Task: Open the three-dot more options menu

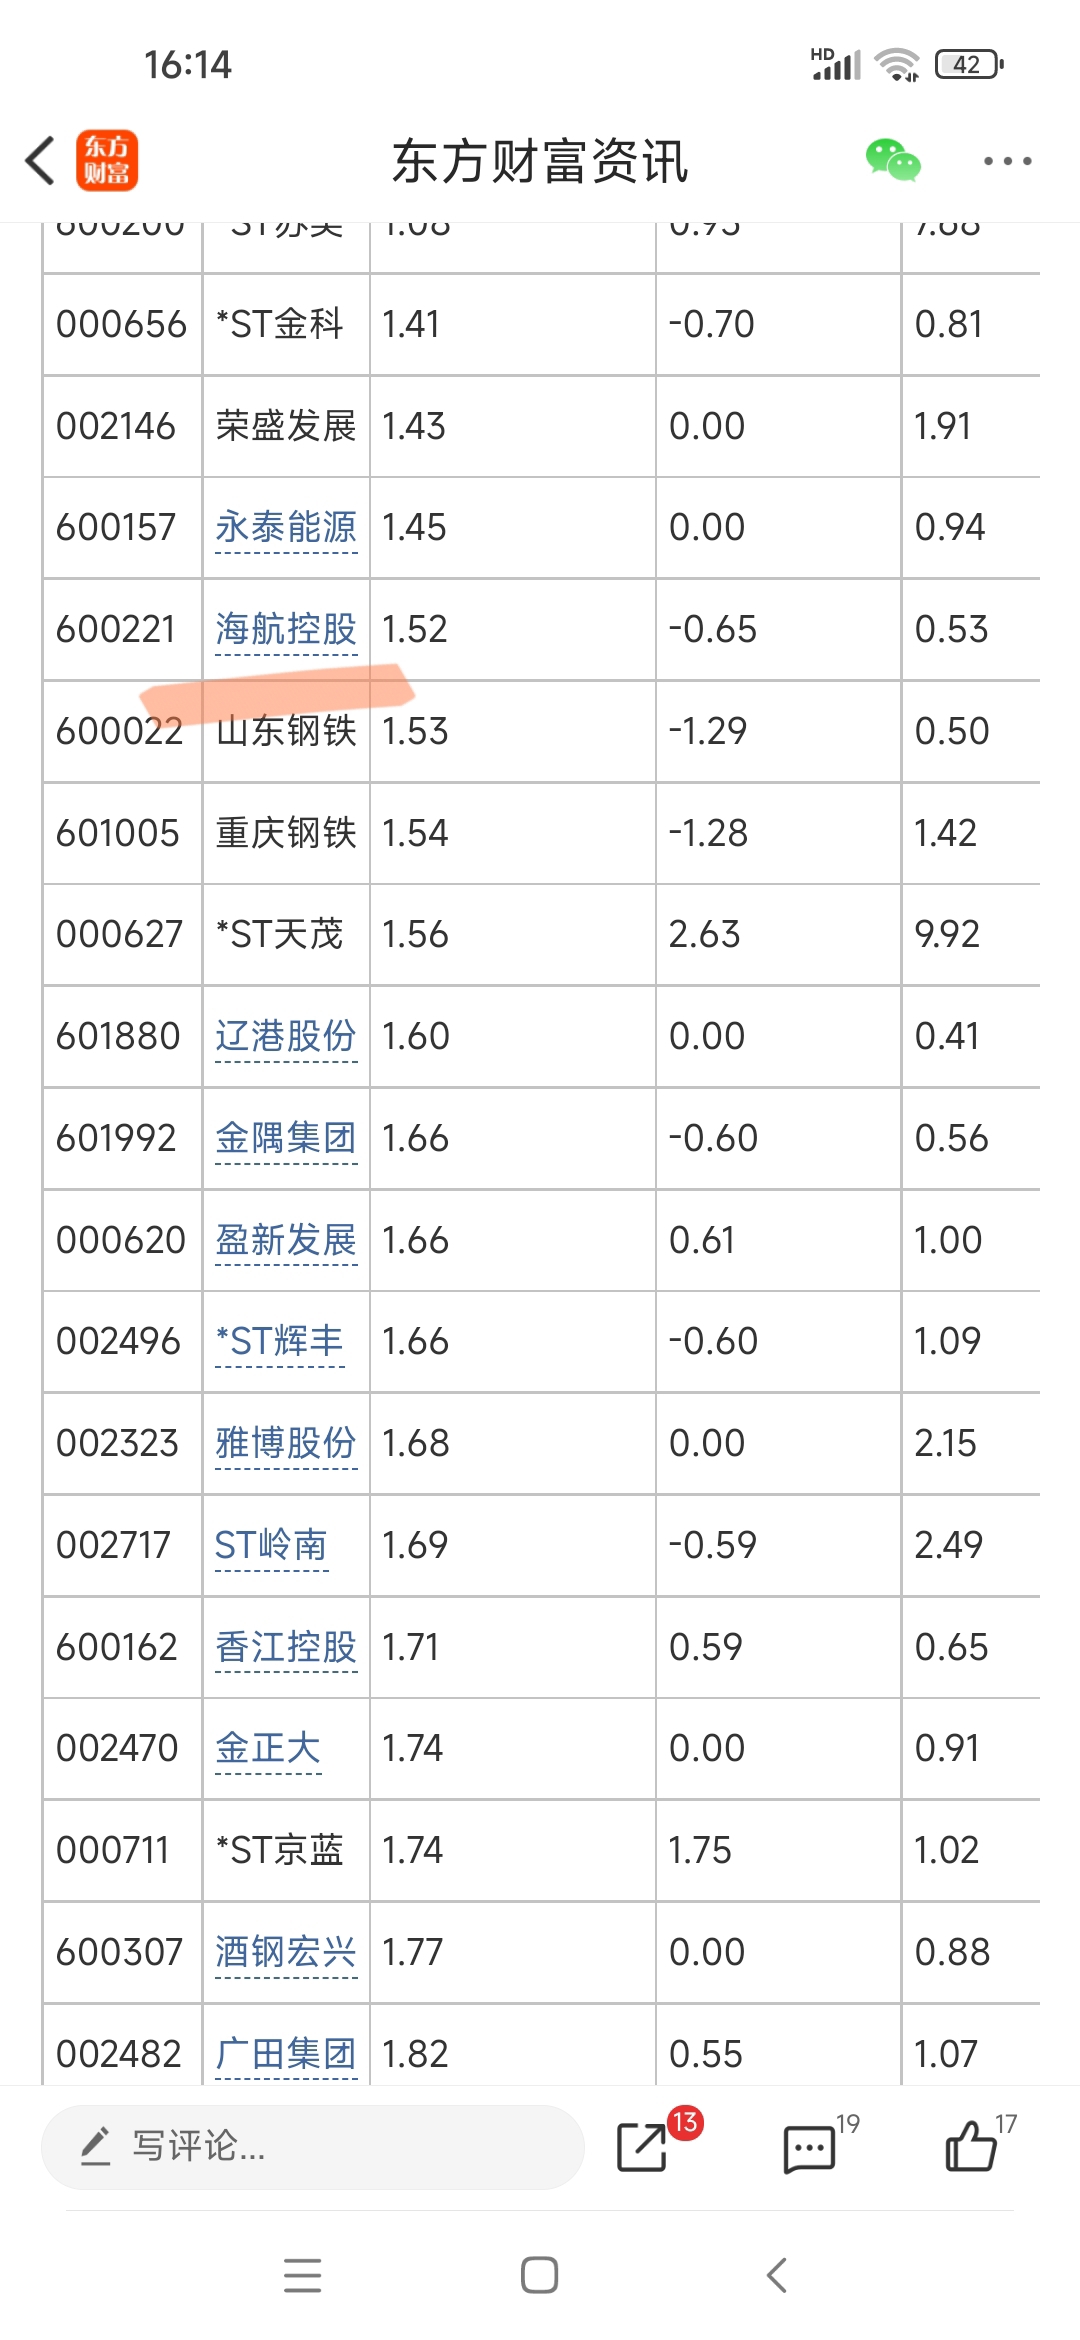Action: 1007,161
